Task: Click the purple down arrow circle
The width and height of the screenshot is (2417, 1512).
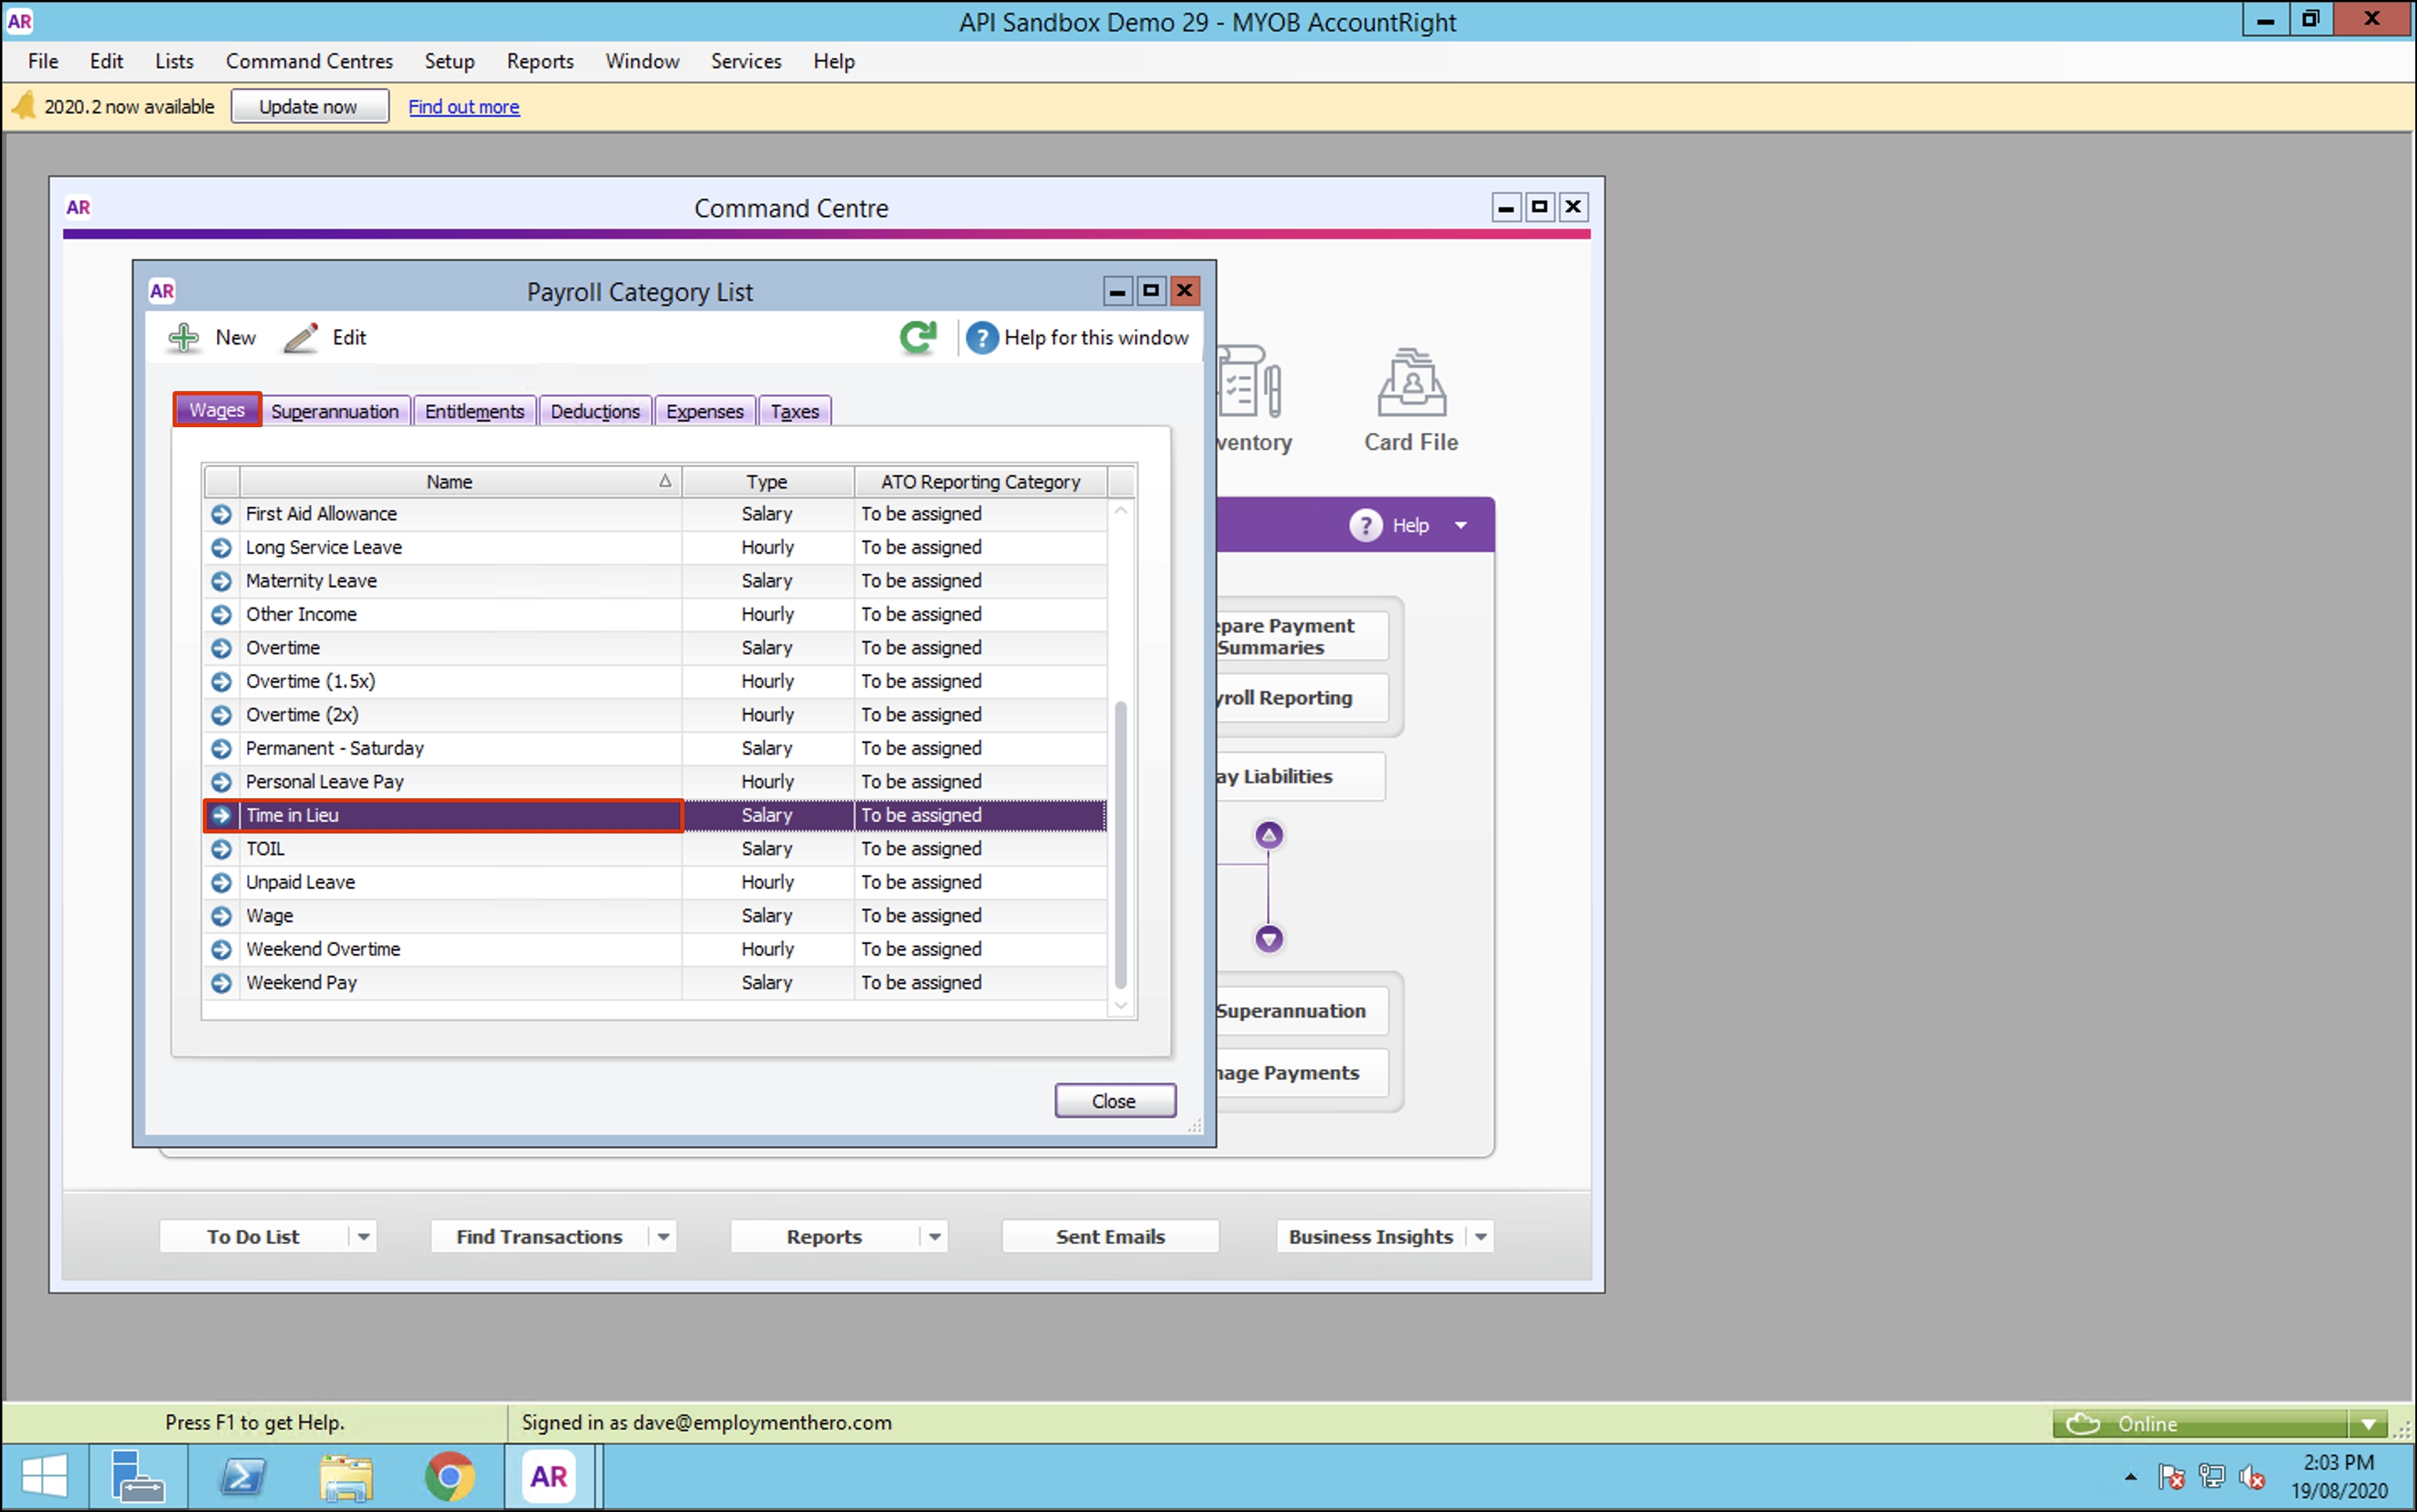Action: pos(1268,939)
